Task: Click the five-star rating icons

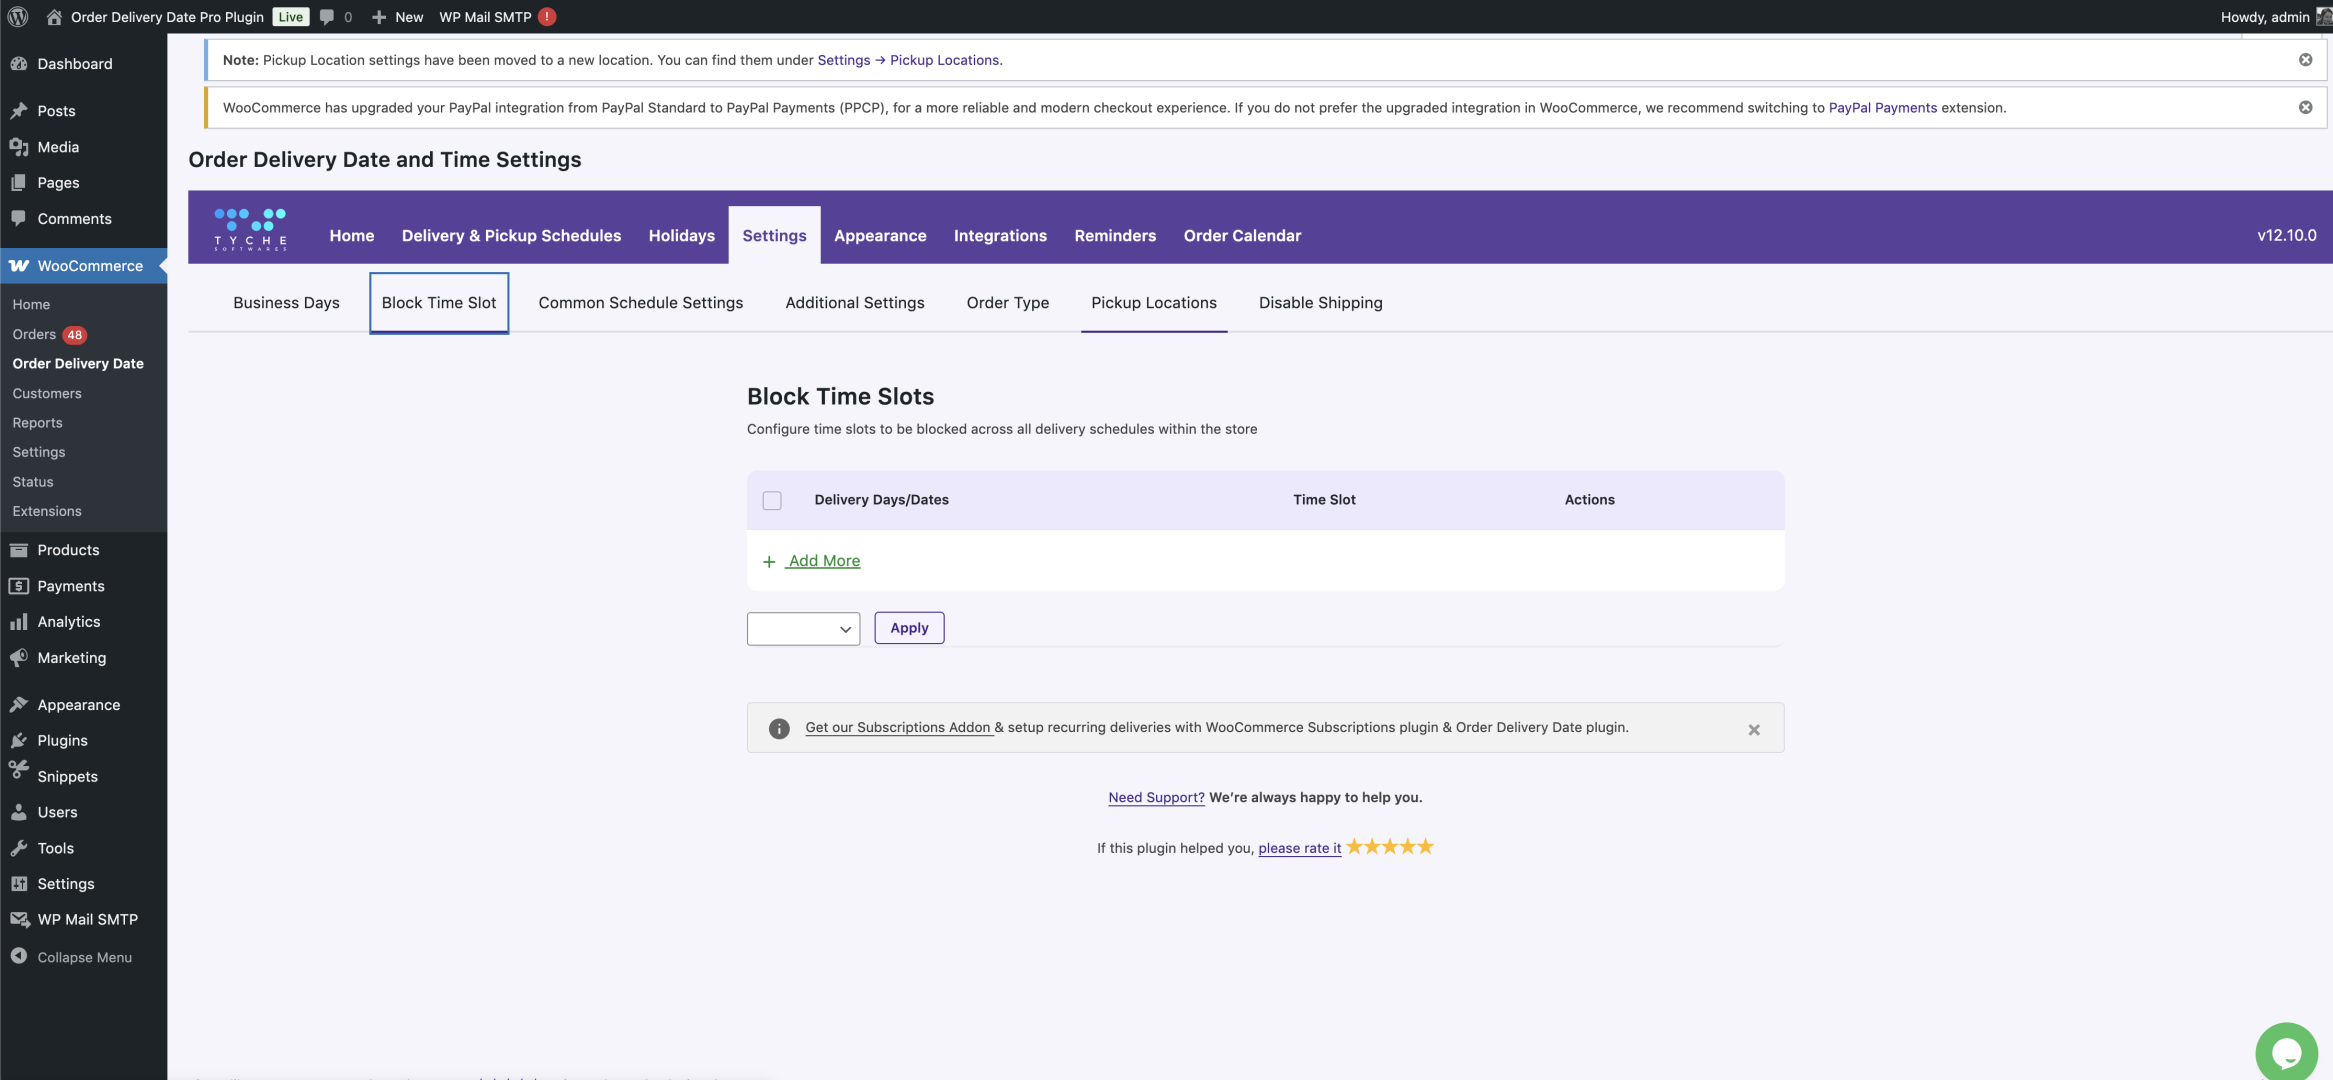Action: [1389, 847]
